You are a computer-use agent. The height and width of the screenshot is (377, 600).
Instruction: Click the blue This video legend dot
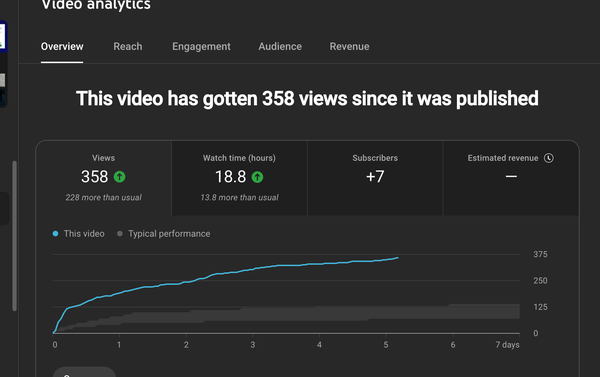55,233
